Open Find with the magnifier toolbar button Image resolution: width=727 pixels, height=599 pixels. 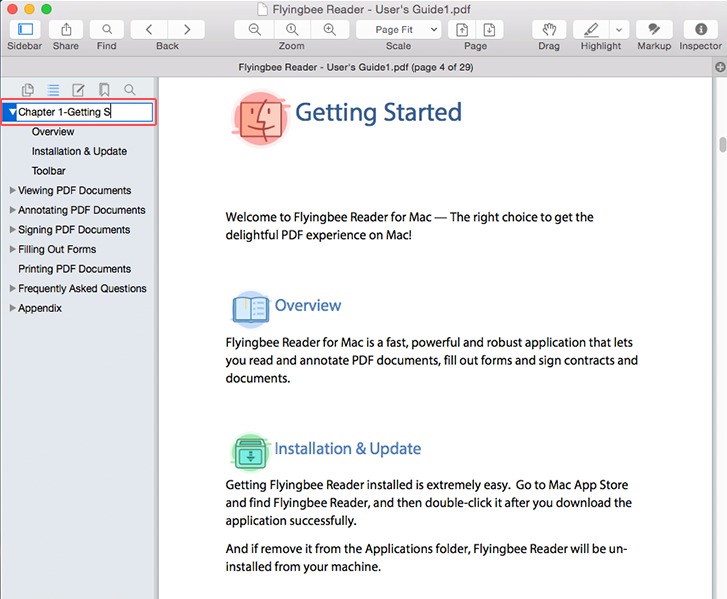(x=107, y=30)
